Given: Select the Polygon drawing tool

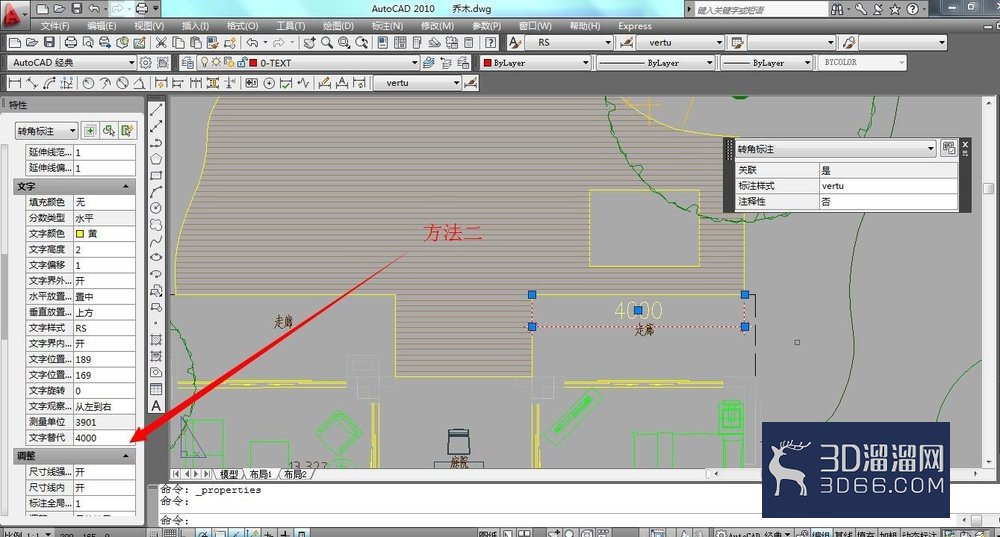Looking at the screenshot, I should pyautogui.click(x=156, y=159).
